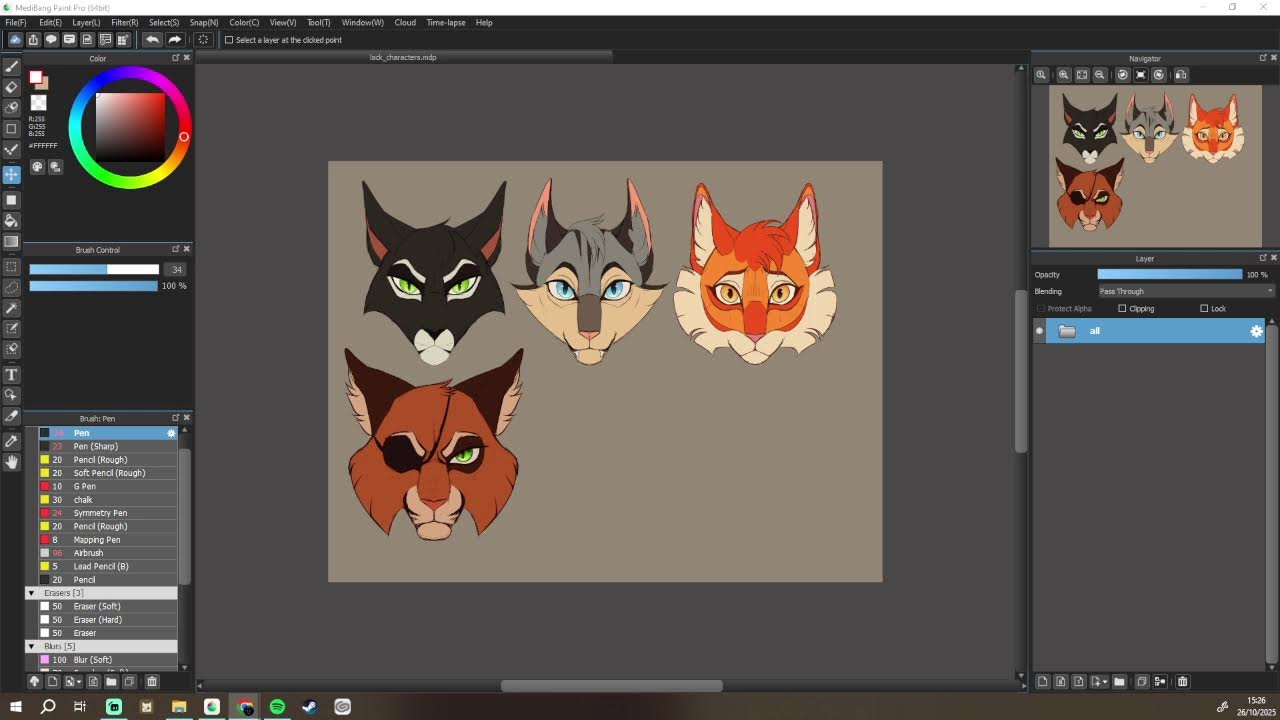Screen dimensions: 1280x720
Task: Choose the Symmetry Pen brush
Action: (x=107, y=513)
